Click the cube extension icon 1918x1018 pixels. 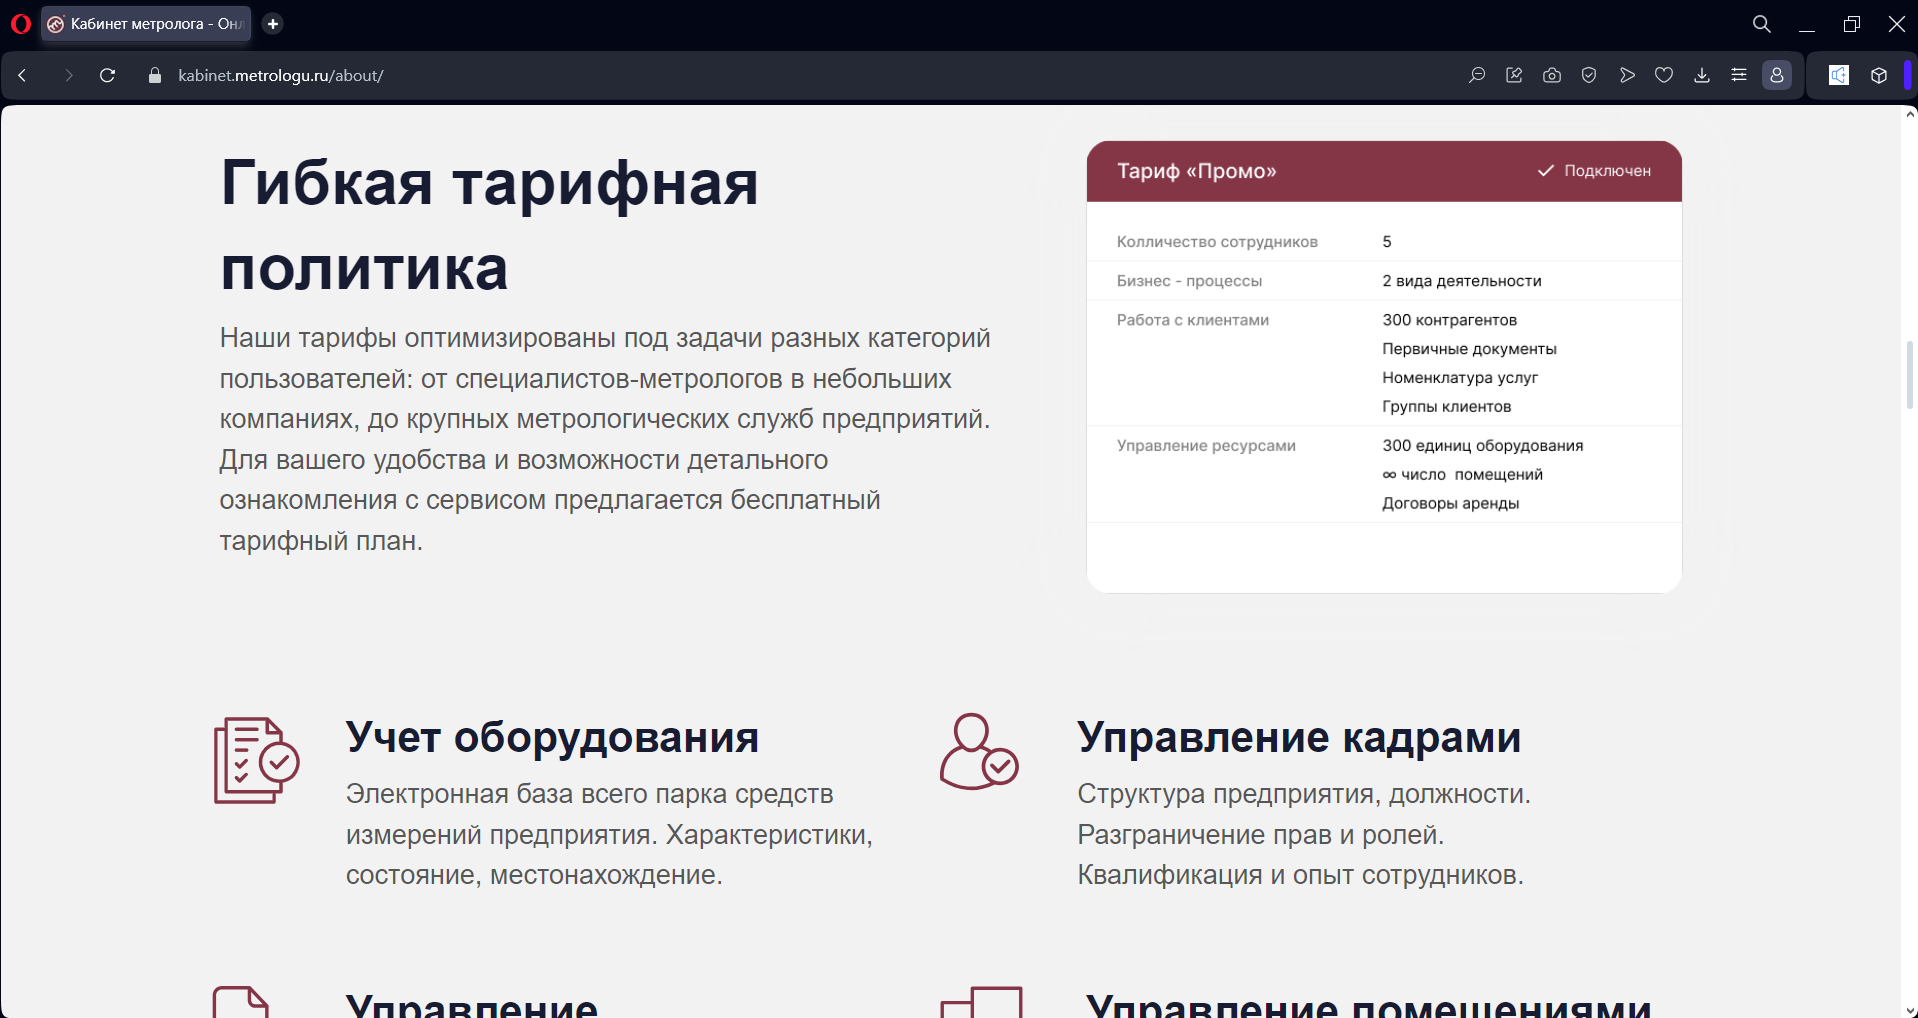[x=1878, y=74]
